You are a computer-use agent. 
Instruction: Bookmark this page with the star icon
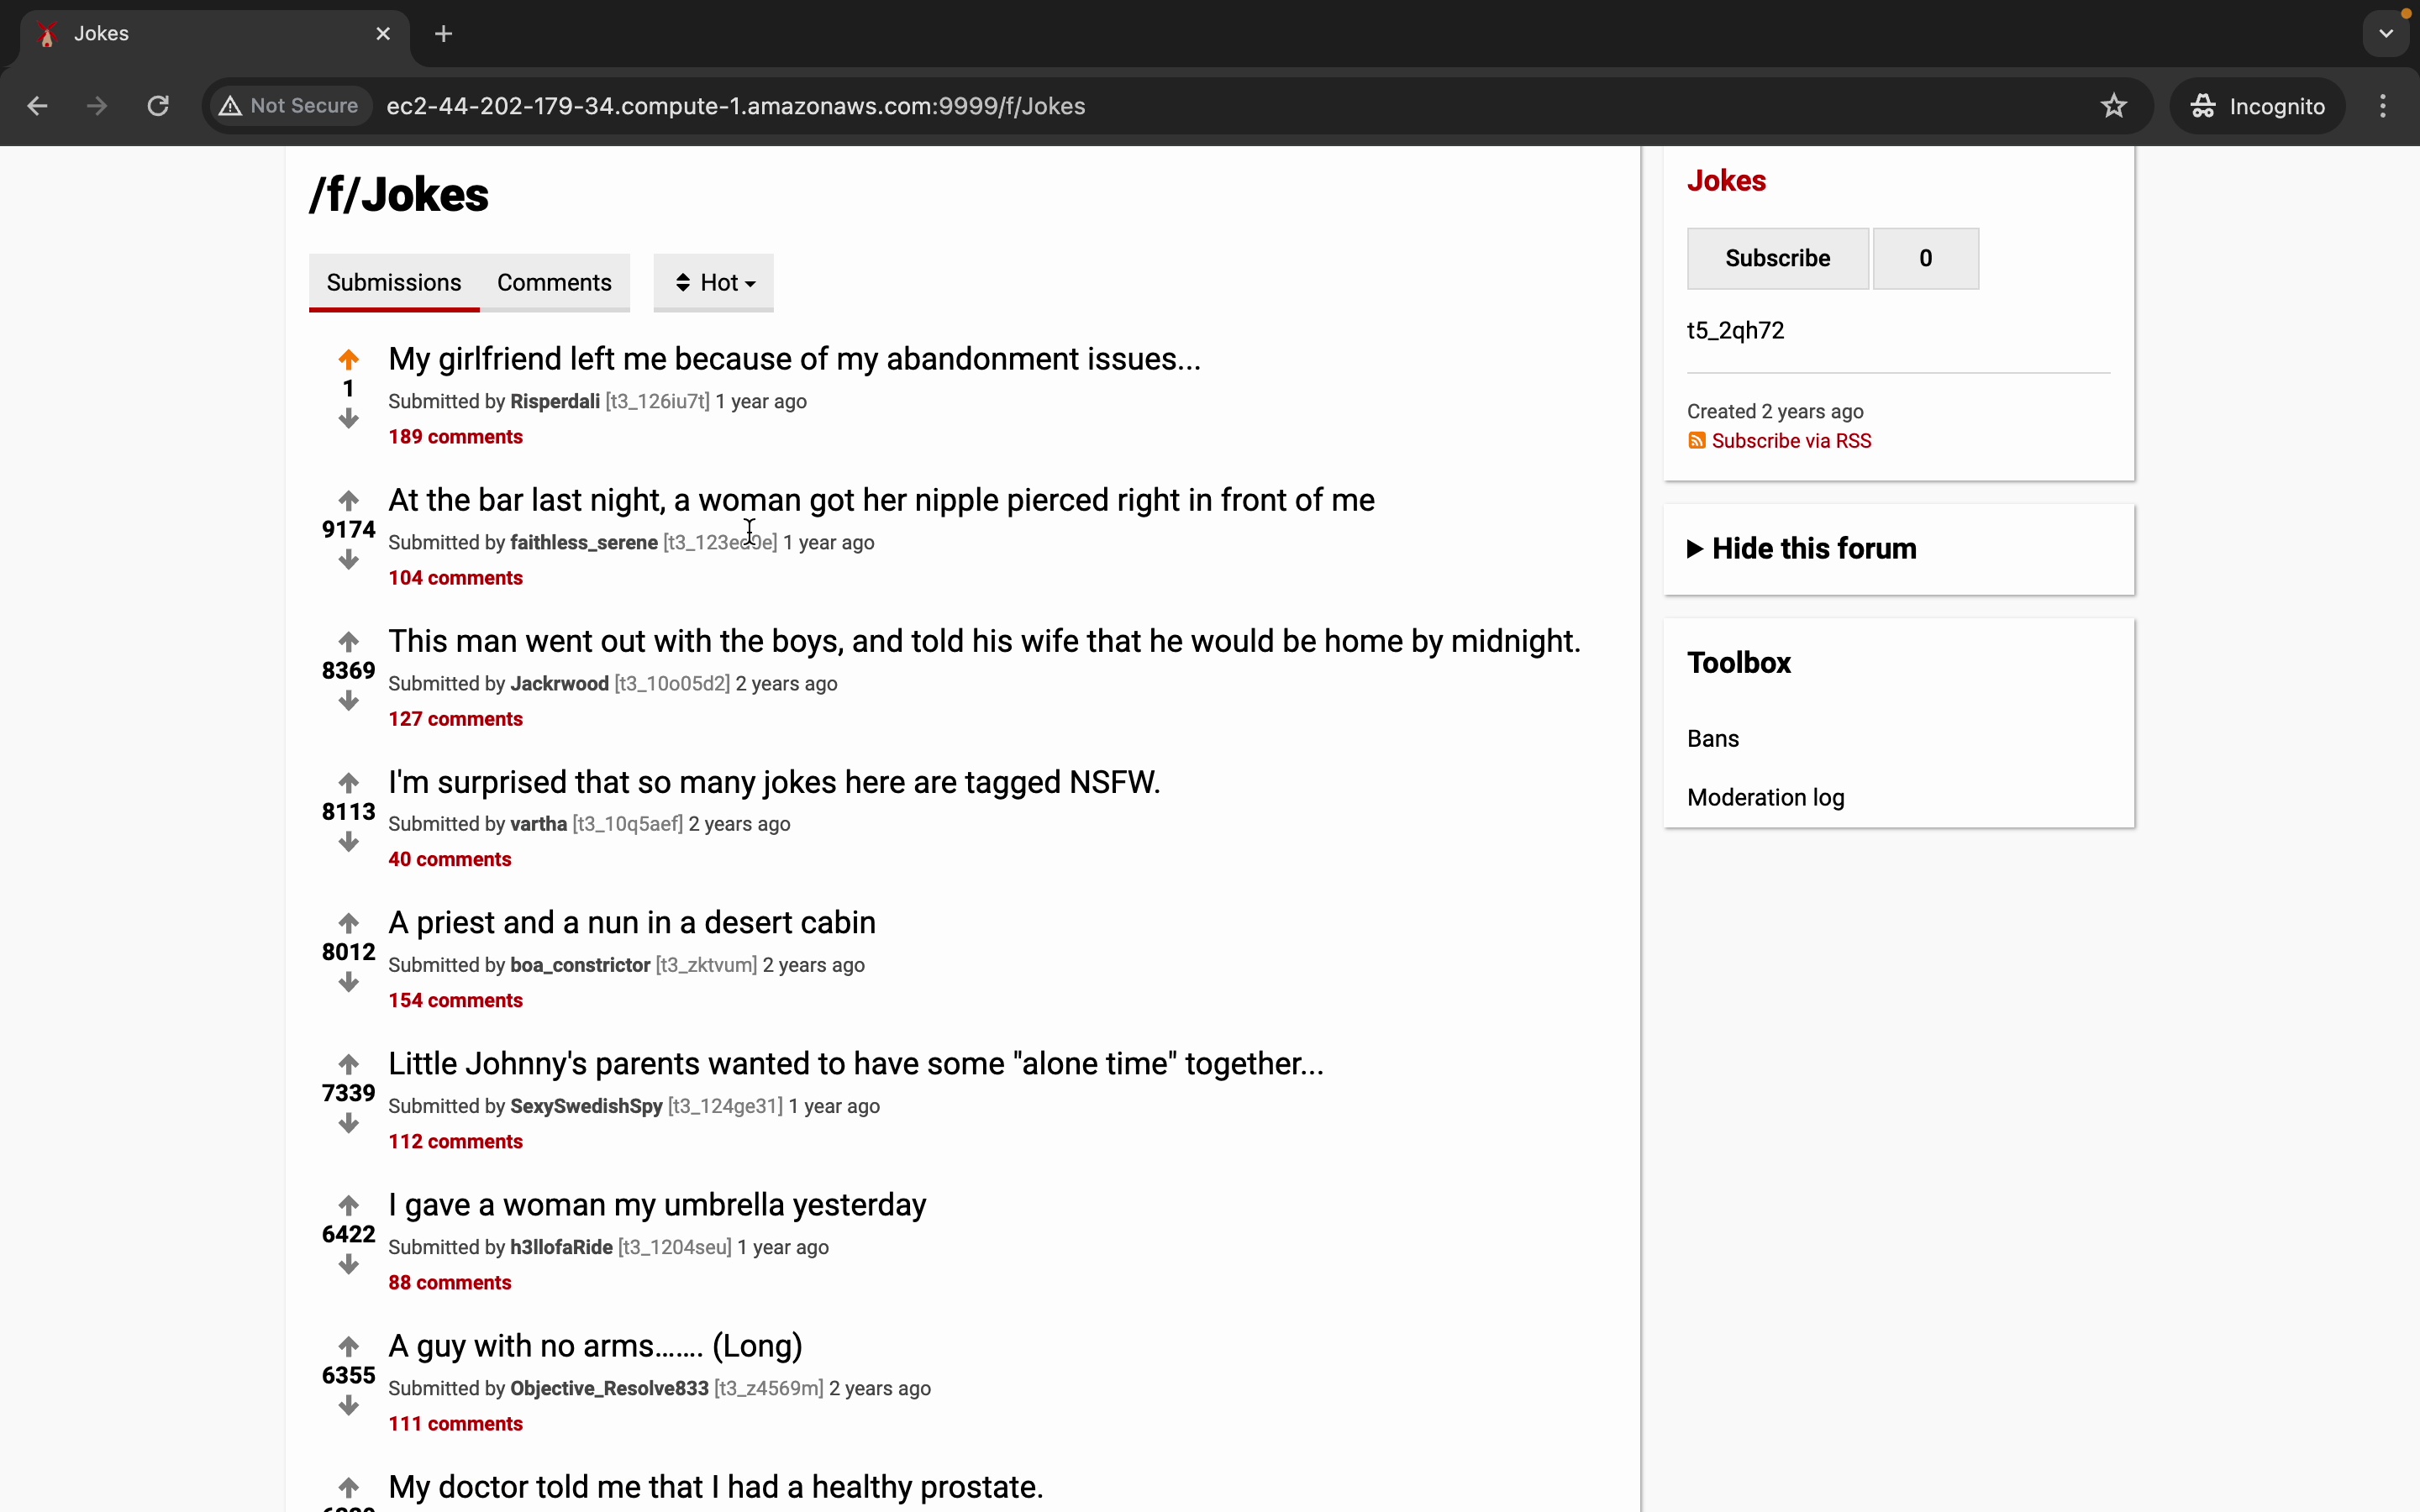[2113, 106]
